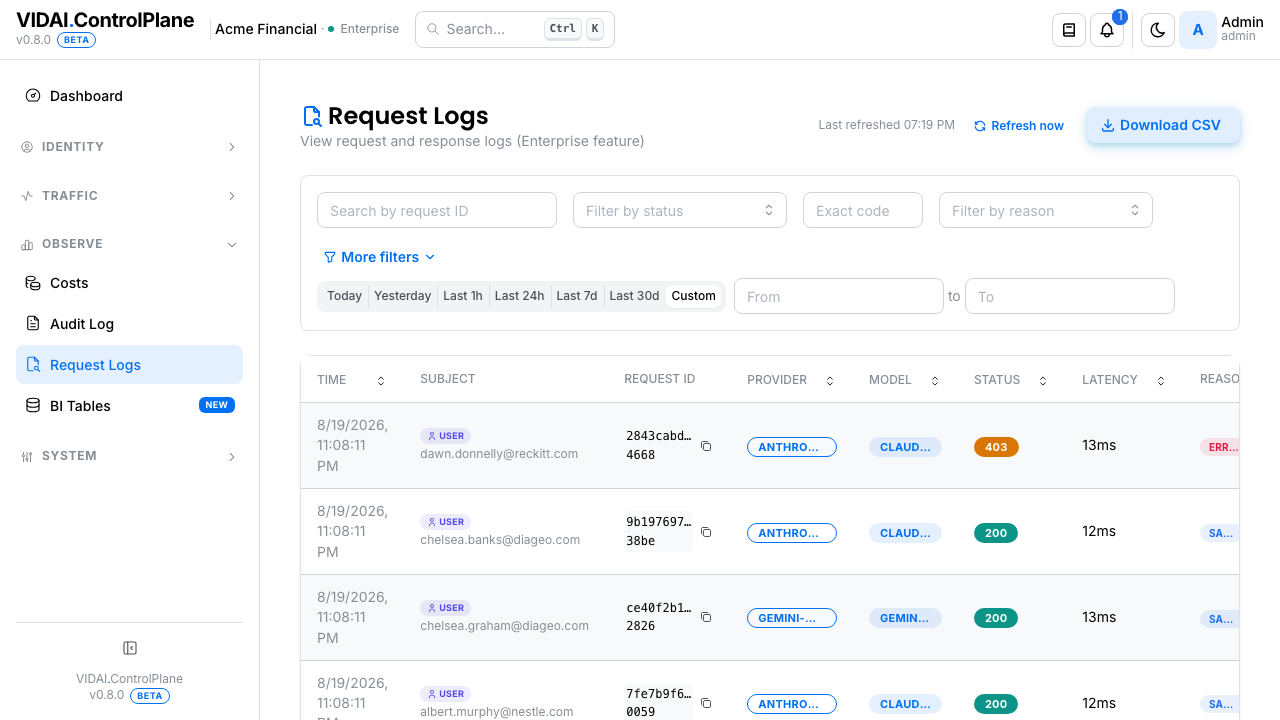
Task: Select Last 30d time range
Action: [634, 296]
